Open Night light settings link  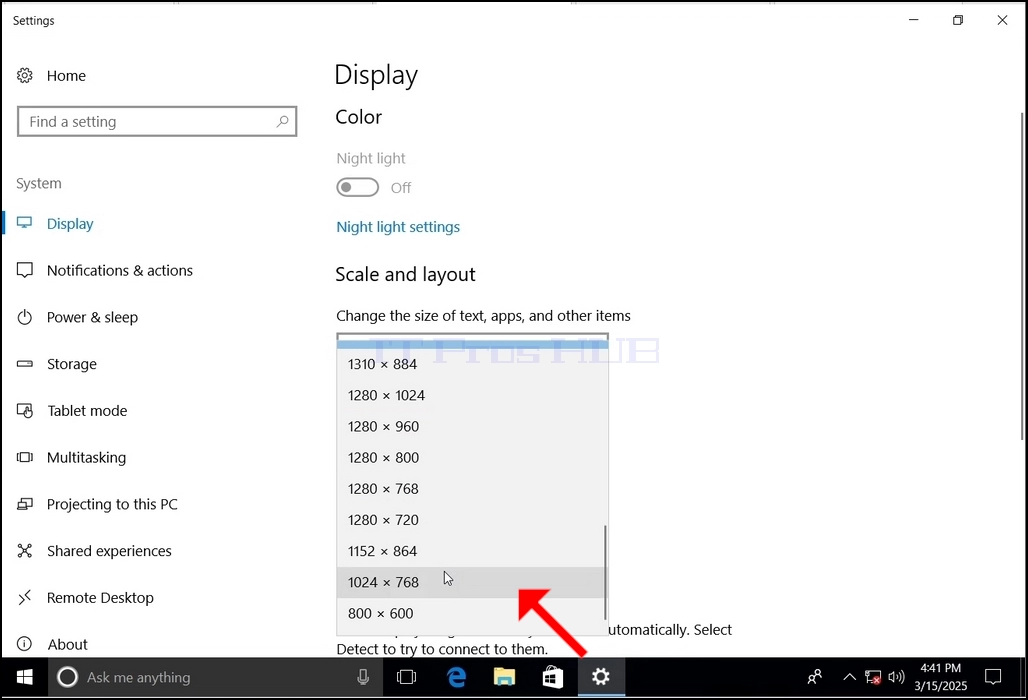pos(398,227)
